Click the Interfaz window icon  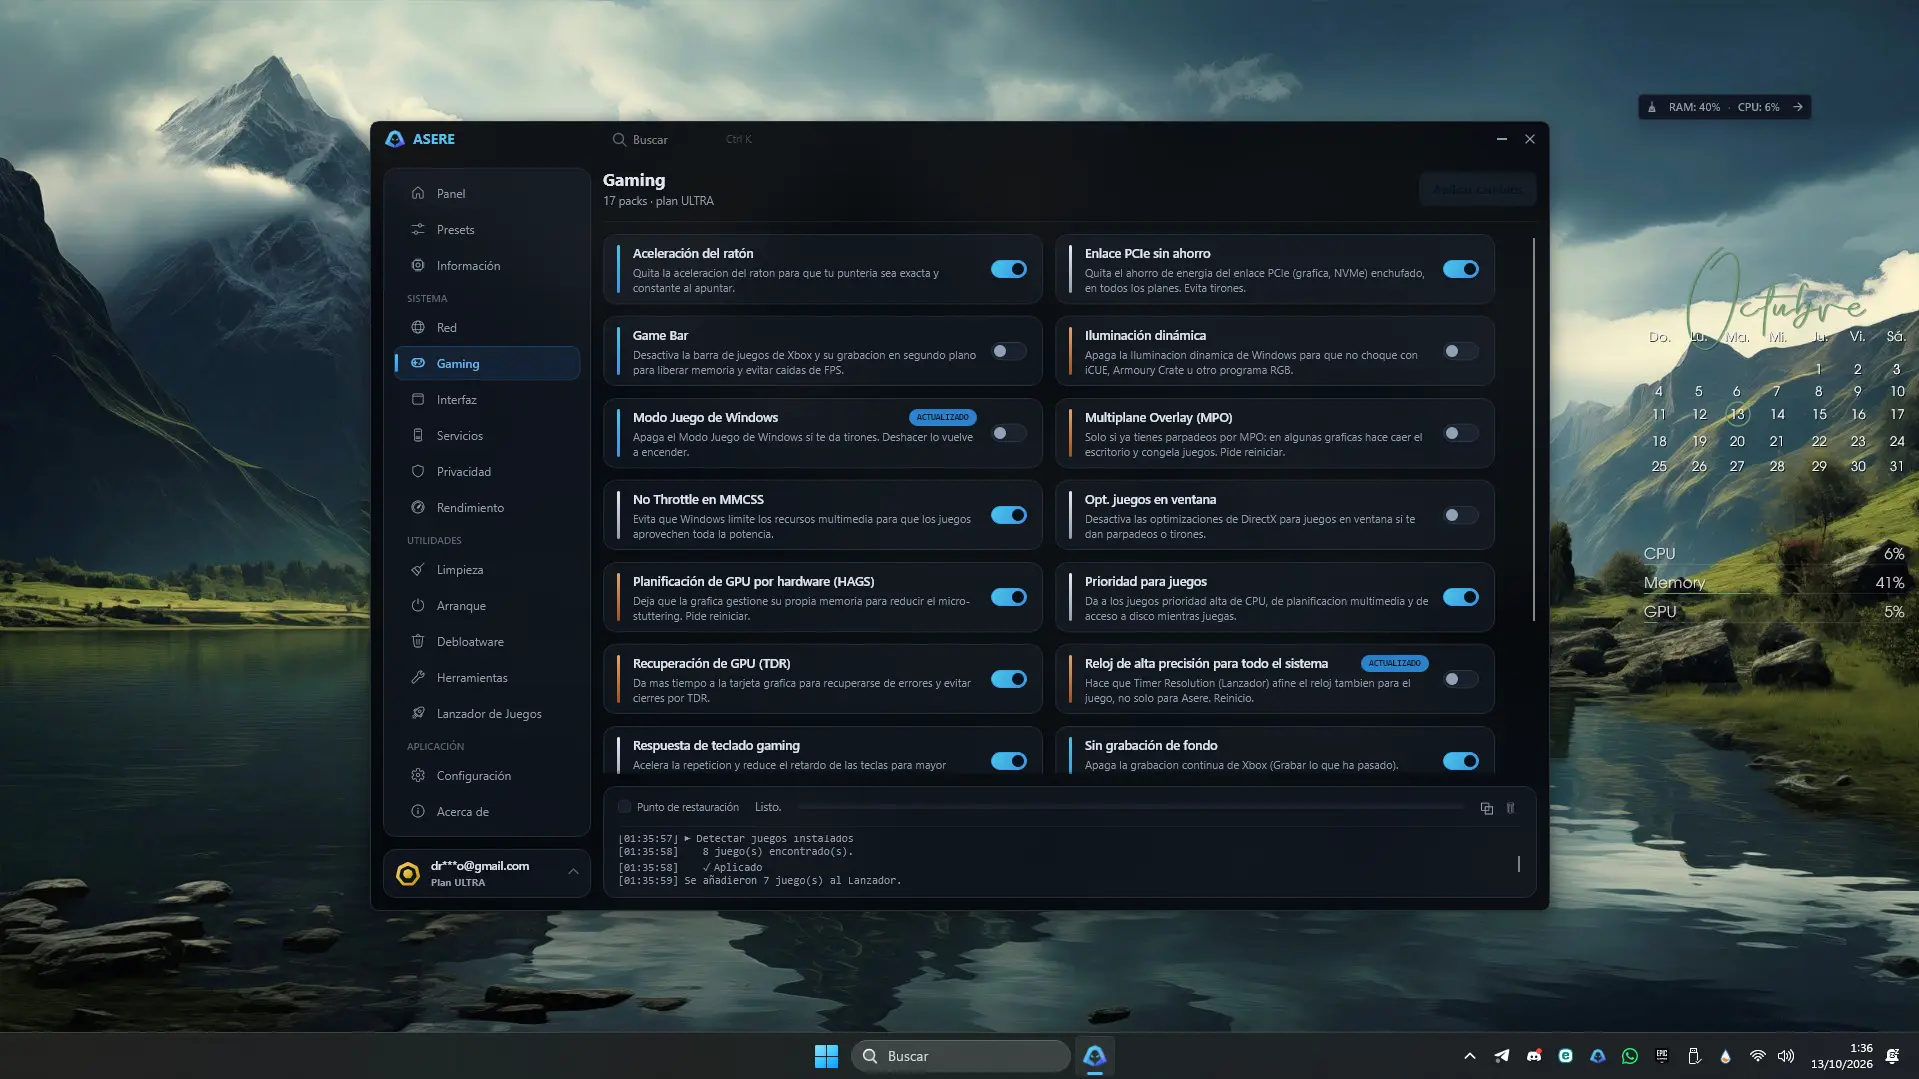pos(418,399)
